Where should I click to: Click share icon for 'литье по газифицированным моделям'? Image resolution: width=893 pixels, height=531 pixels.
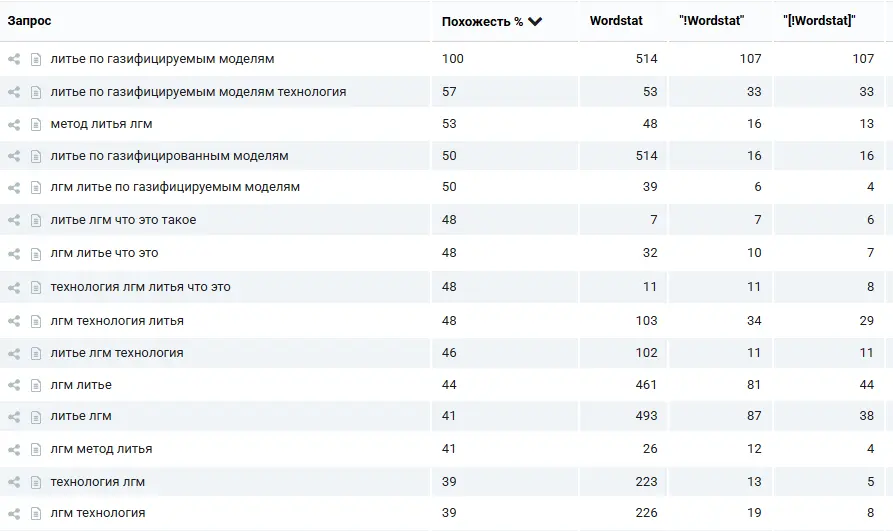coord(14,157)
